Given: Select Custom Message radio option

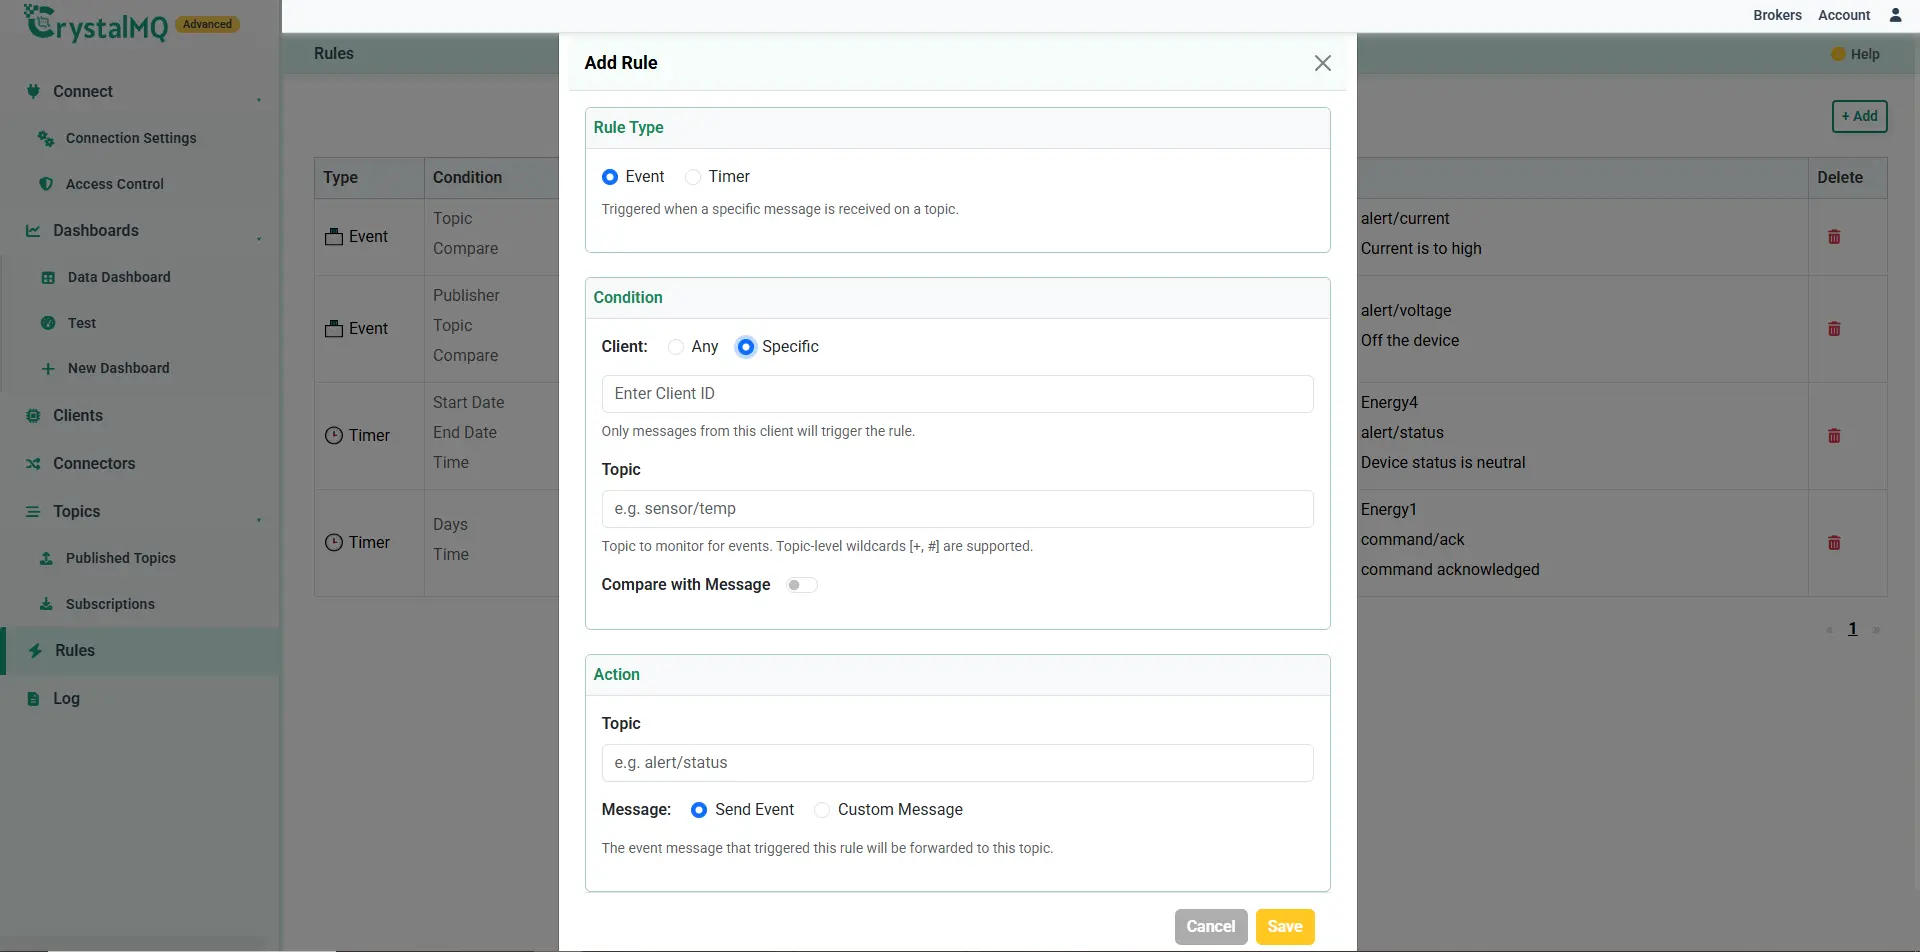Looking at the screenshot, I should (x=822, y=810).
